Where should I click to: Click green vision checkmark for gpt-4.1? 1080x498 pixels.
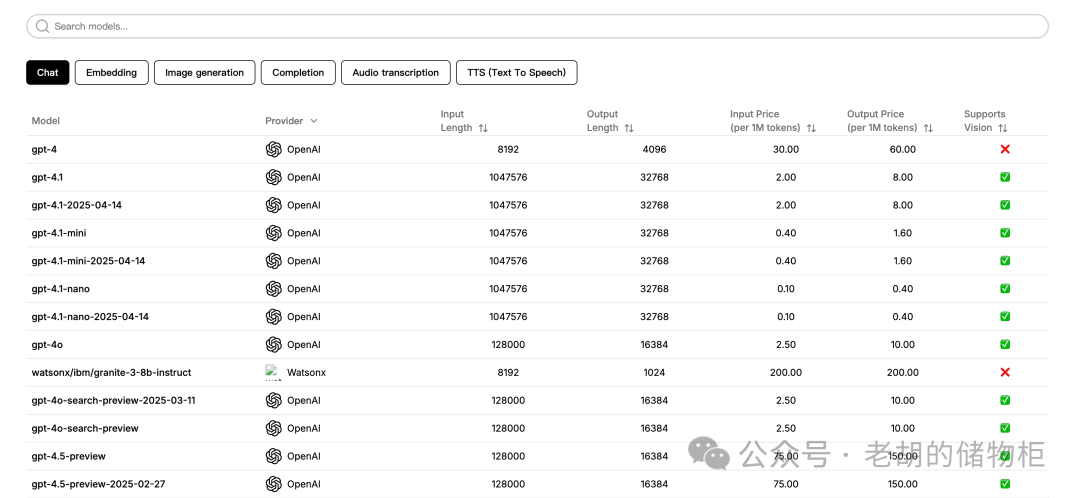click(x=1005, y=177)
